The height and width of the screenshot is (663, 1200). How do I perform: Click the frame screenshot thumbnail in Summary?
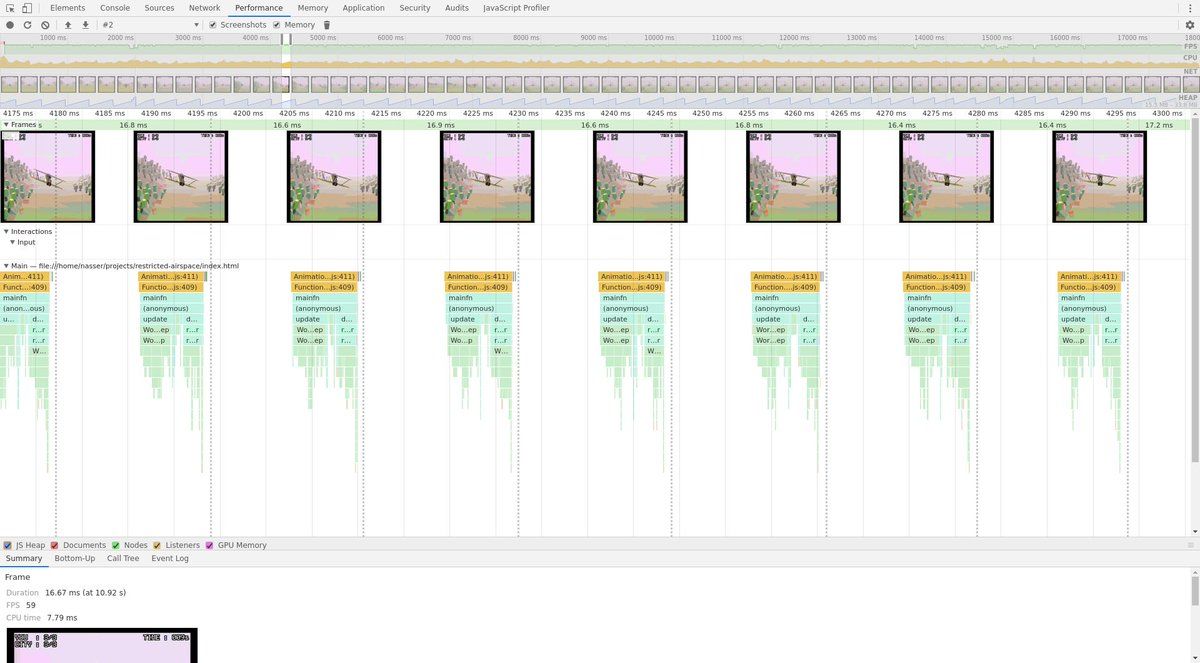(102, 645)
